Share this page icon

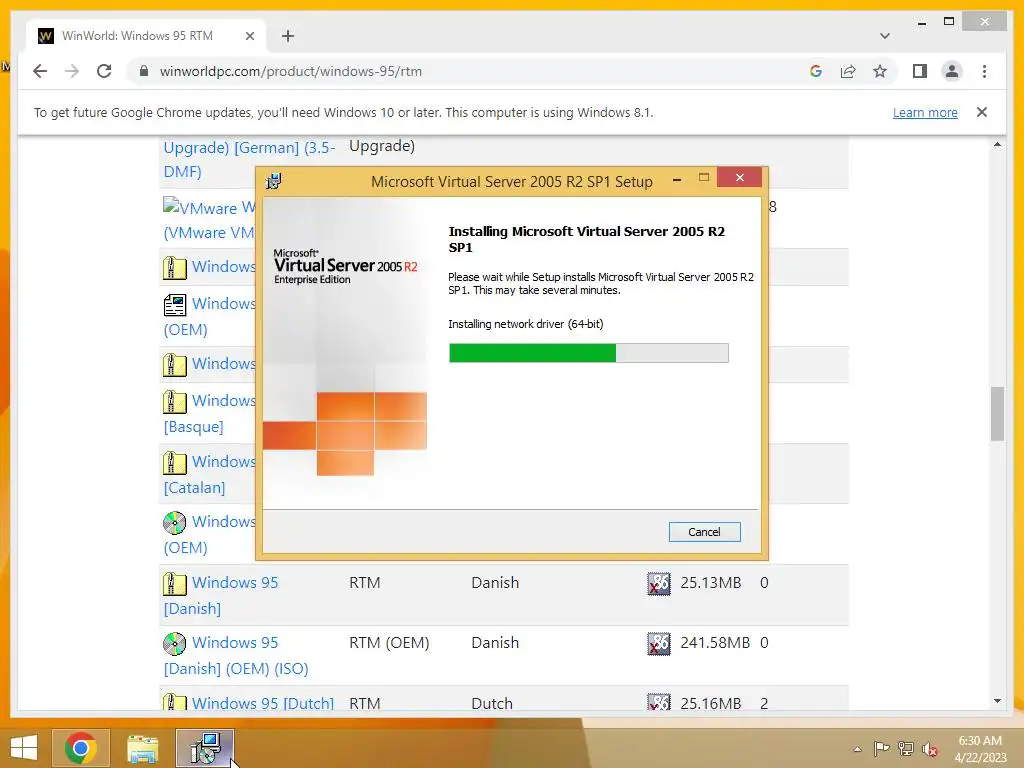click(x=848, y=71)
